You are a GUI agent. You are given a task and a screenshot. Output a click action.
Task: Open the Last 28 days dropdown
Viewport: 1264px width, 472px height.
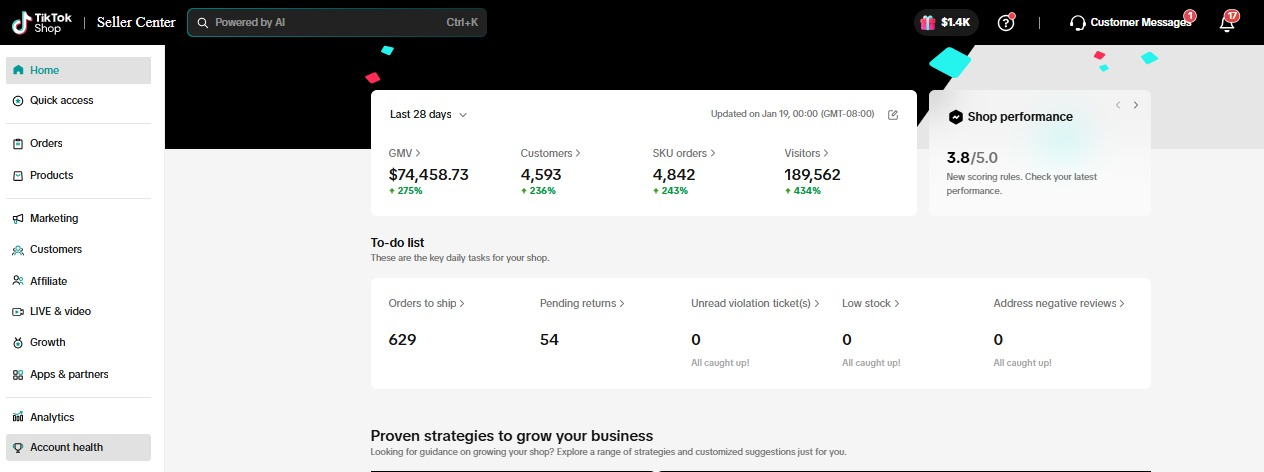[428, 114]
